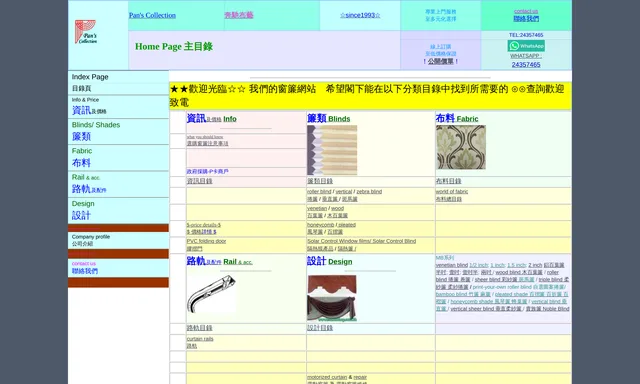Open the 1/2 inch venetian blind link
The height and width of the screenshot is (384, 640).
(x=478, y=265)
